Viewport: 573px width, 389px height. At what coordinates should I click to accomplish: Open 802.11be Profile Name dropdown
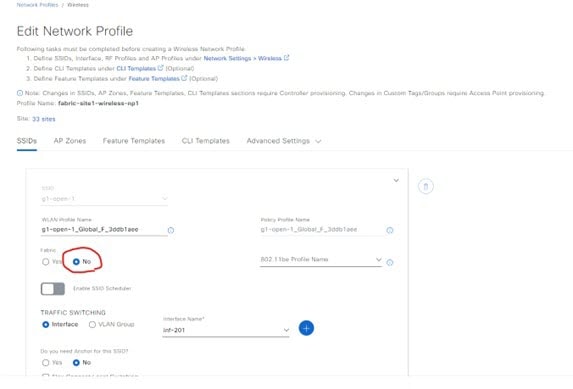(321, 260)
